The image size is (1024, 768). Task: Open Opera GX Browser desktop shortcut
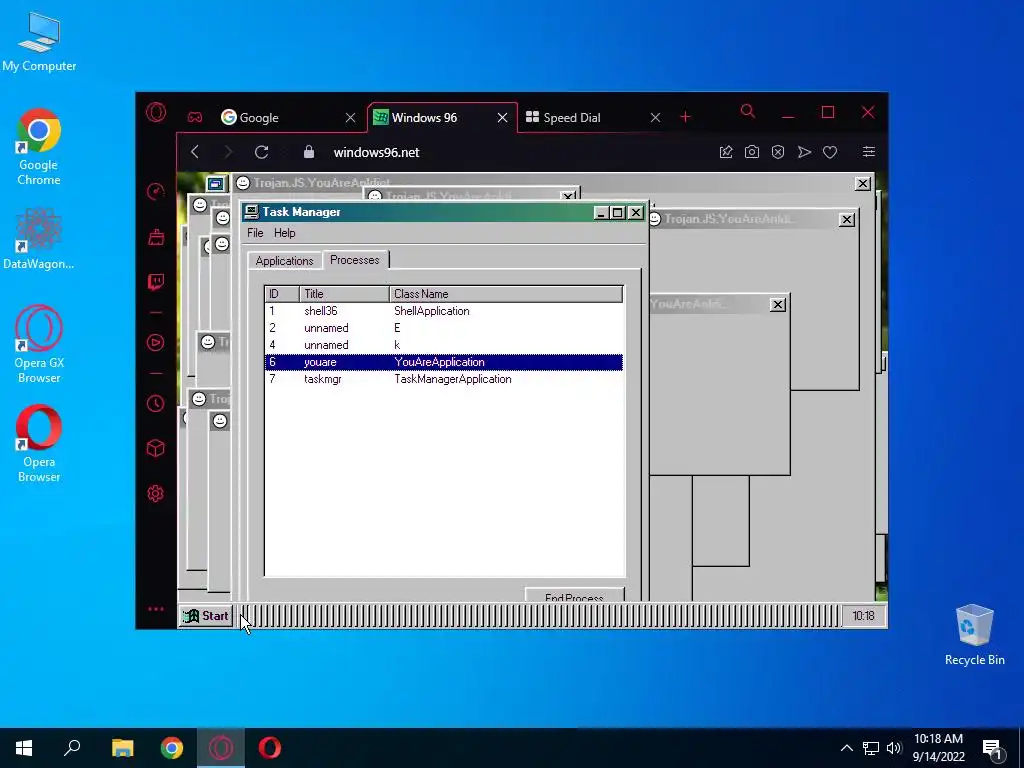tap(39, 344)
